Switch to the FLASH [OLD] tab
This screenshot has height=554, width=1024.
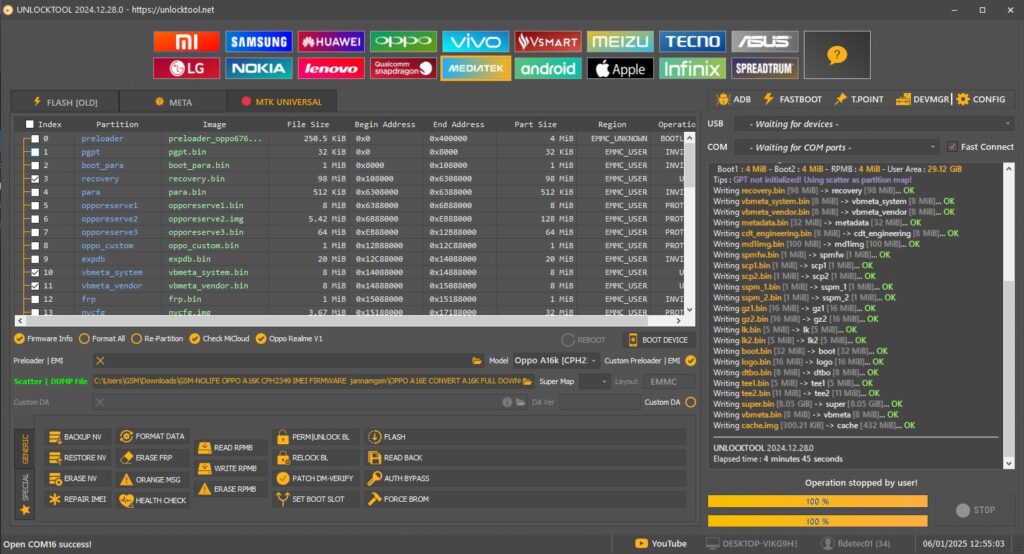tap(65, 101)
